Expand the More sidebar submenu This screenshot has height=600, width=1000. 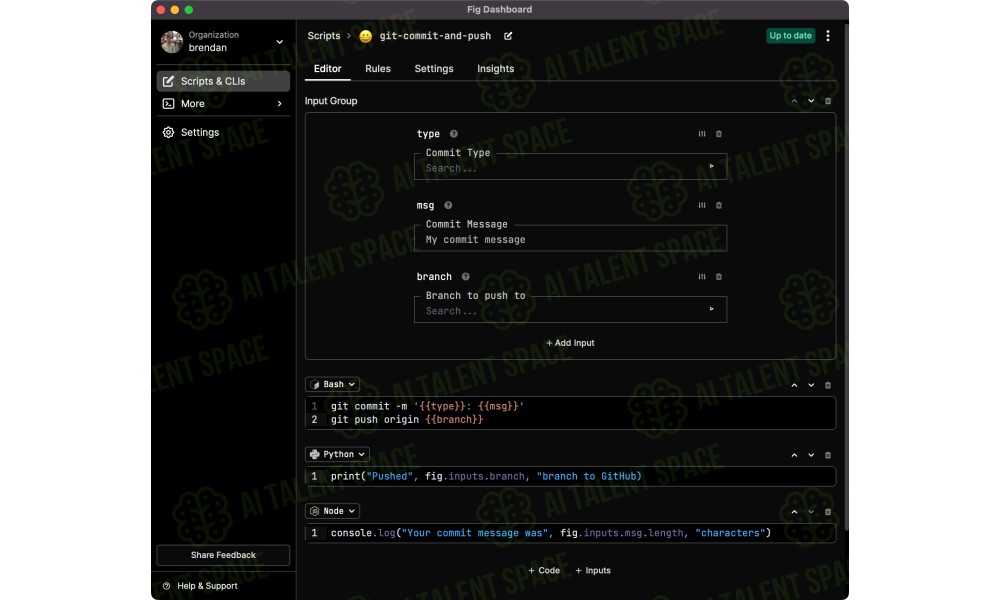(279, 104)
